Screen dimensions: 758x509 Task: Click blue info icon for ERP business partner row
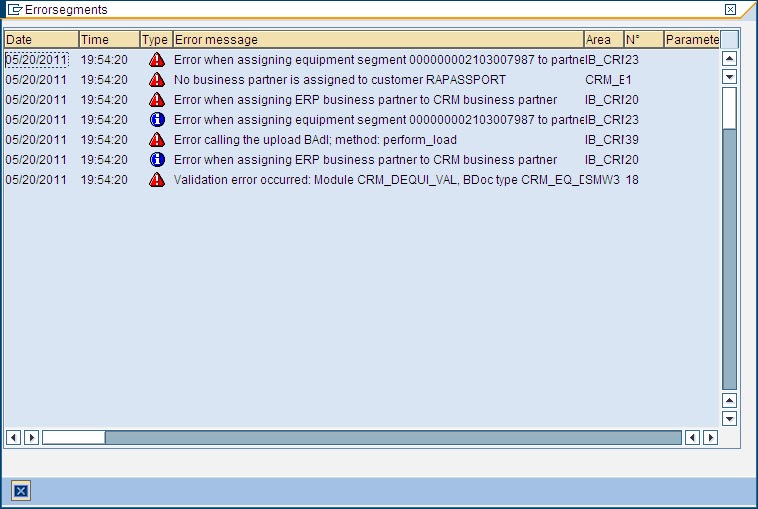pyautogui.click(x=157, y=160)
